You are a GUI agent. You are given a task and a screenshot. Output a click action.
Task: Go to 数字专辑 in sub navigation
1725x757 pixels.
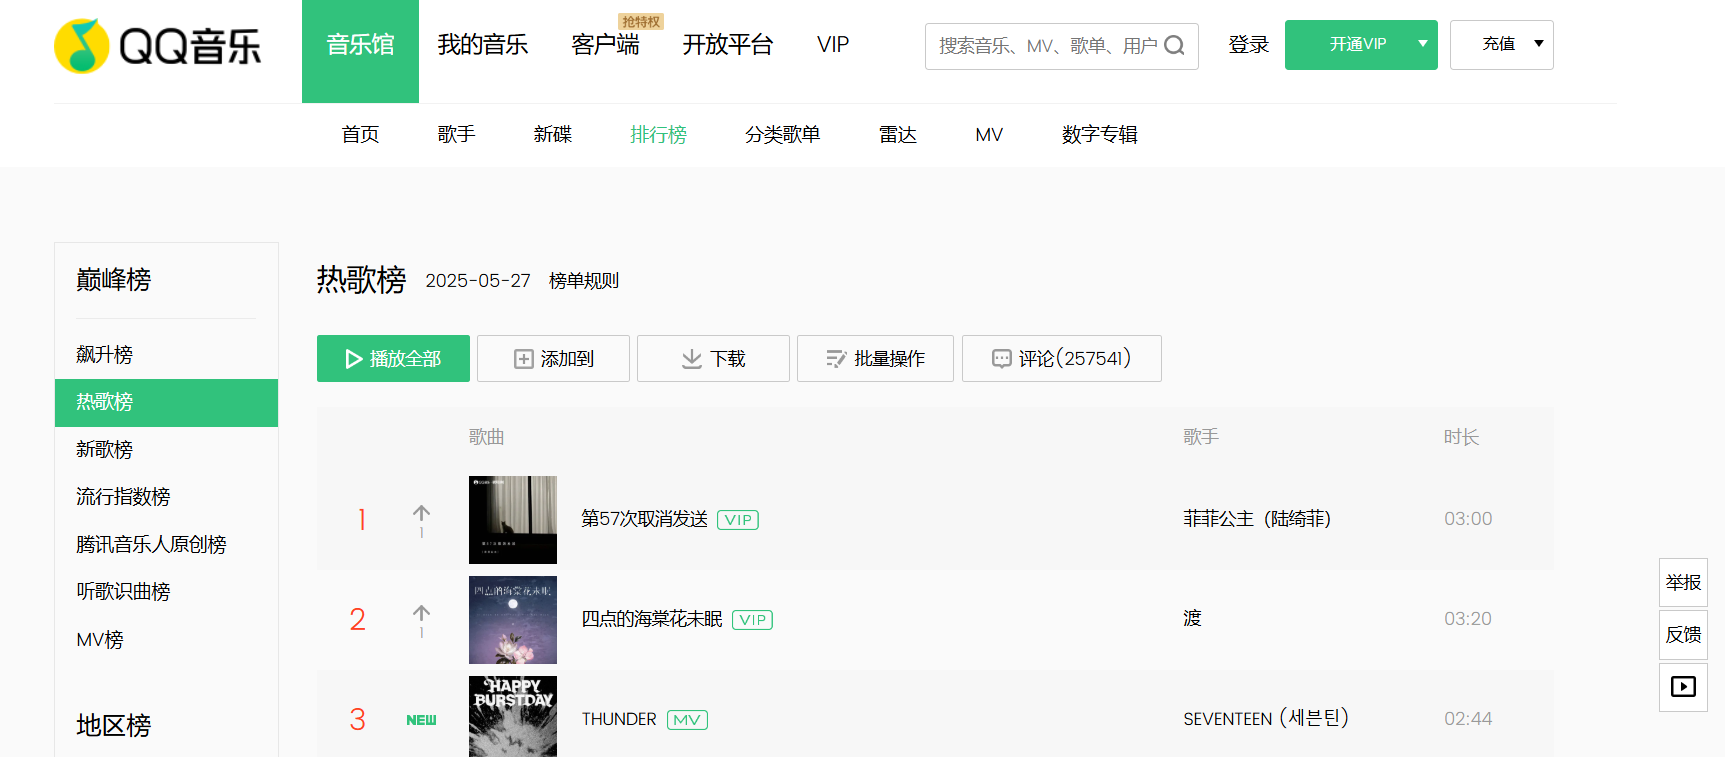click(x=1100, y=135)
